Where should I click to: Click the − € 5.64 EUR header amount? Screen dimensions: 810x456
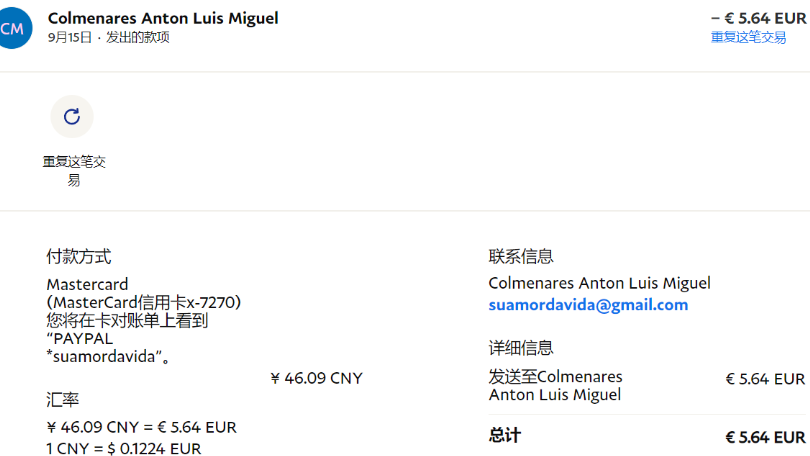point(757,17)
